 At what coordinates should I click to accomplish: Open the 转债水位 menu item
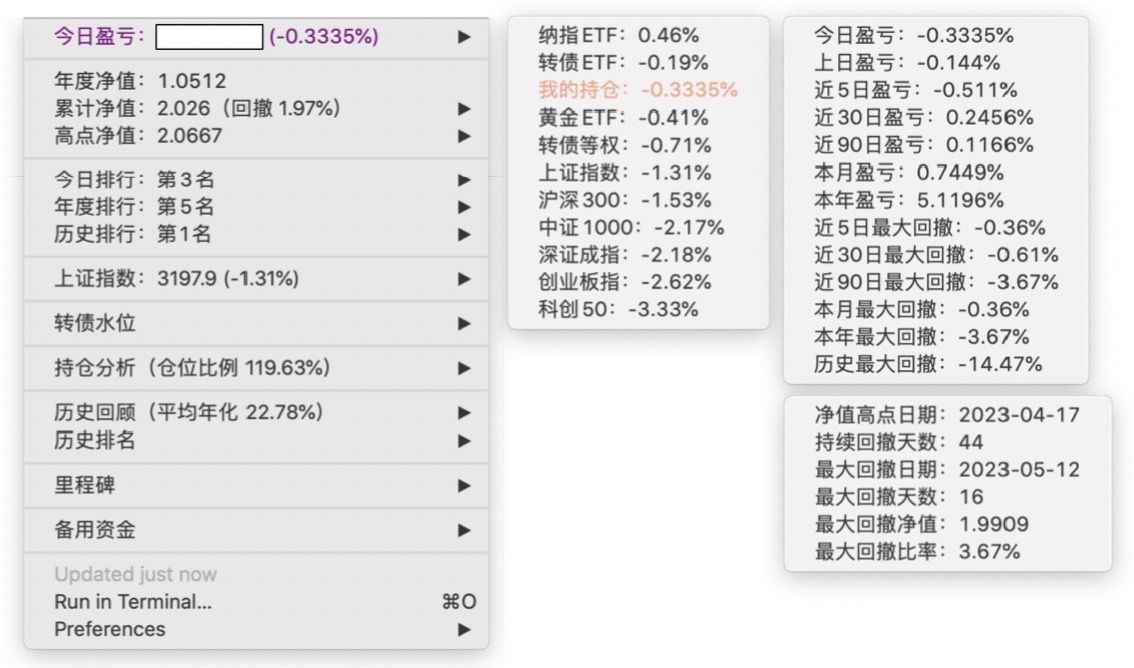(95, 323)
